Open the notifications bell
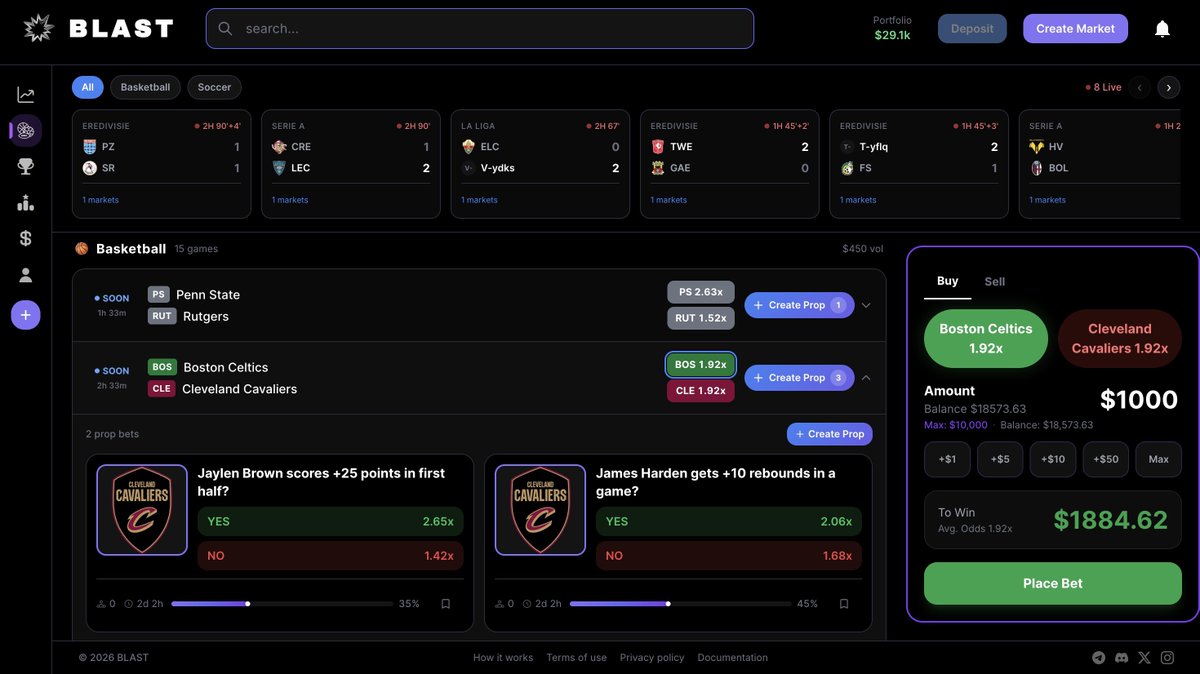This screenshot has height=674, width=1200. [1162, 29]
